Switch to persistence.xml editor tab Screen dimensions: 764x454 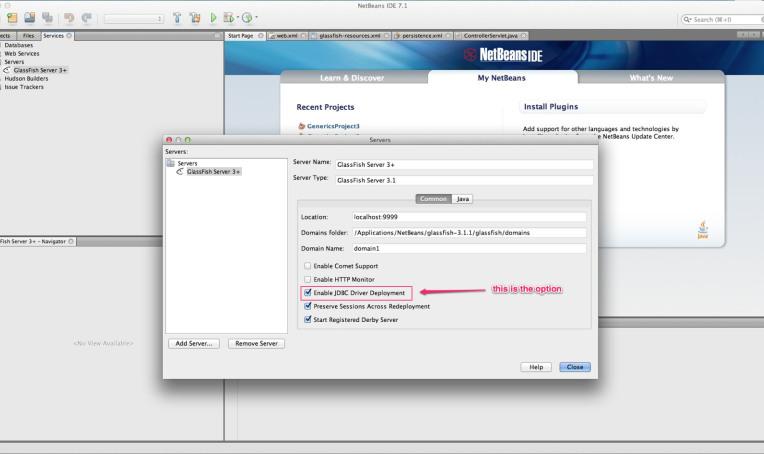(x=421, y=36)
